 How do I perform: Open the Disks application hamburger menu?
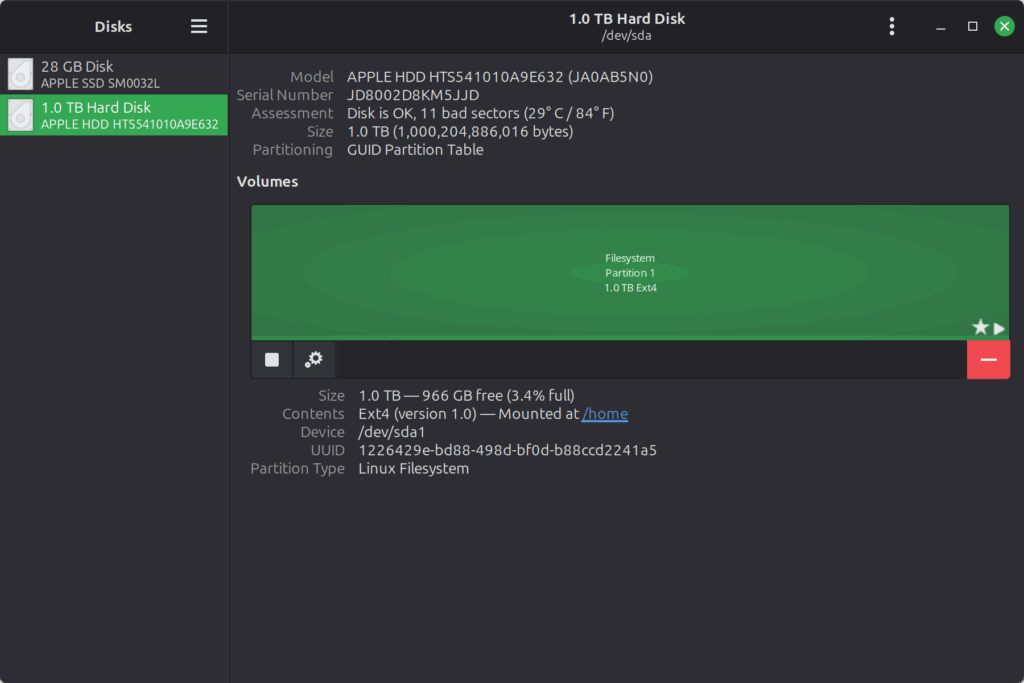click(199, 27)
